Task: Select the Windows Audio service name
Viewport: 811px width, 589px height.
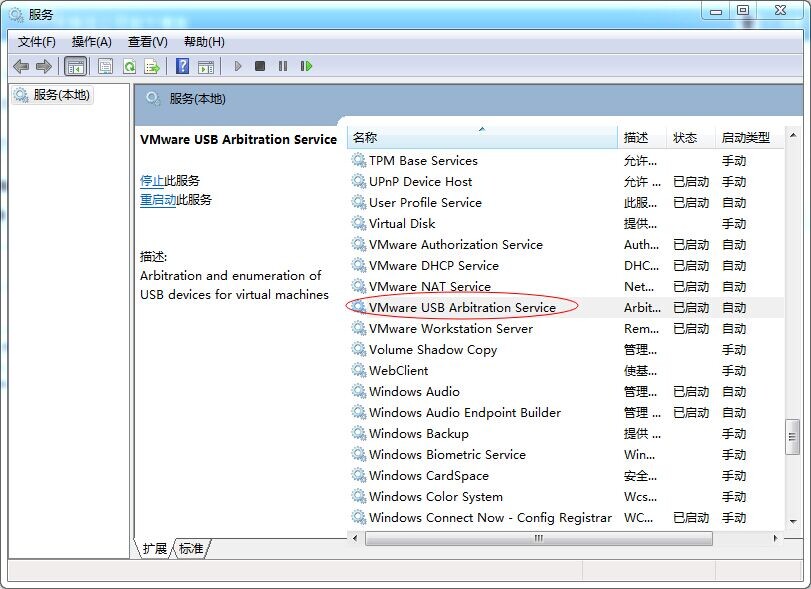Action: point(414,391)
